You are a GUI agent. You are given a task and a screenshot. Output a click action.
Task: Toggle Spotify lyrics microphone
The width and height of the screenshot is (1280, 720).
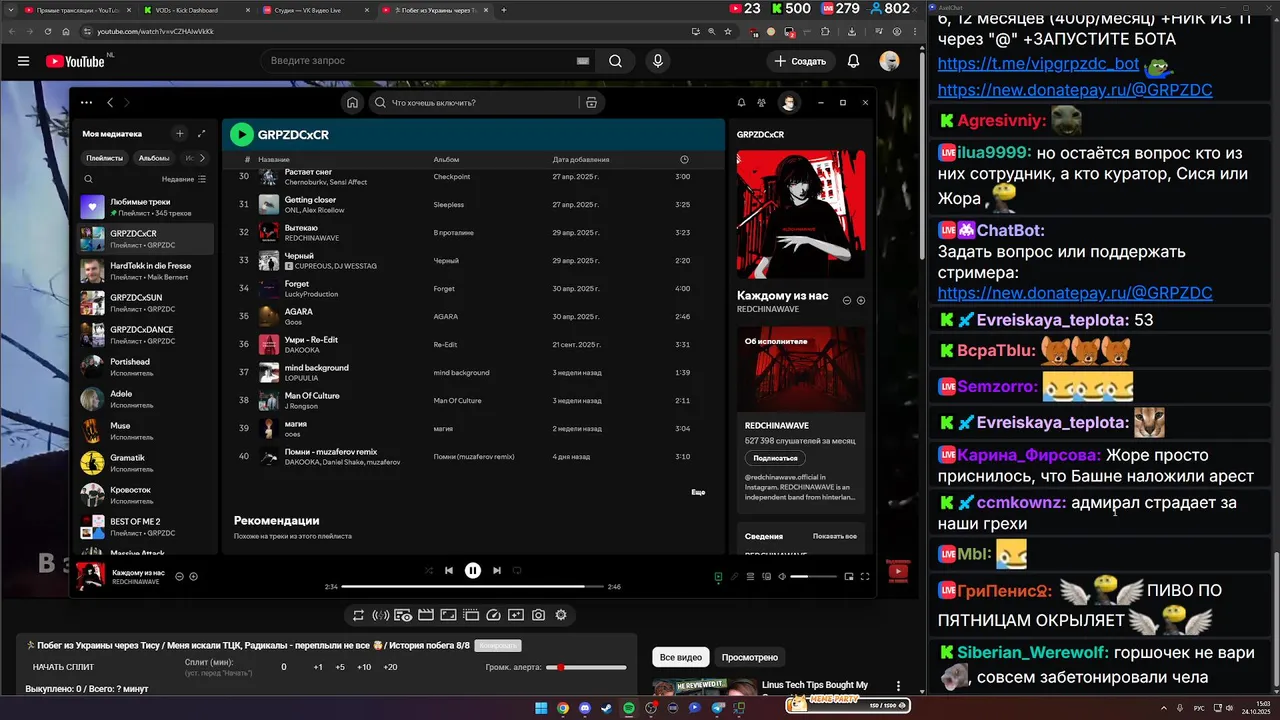[734, 576]
